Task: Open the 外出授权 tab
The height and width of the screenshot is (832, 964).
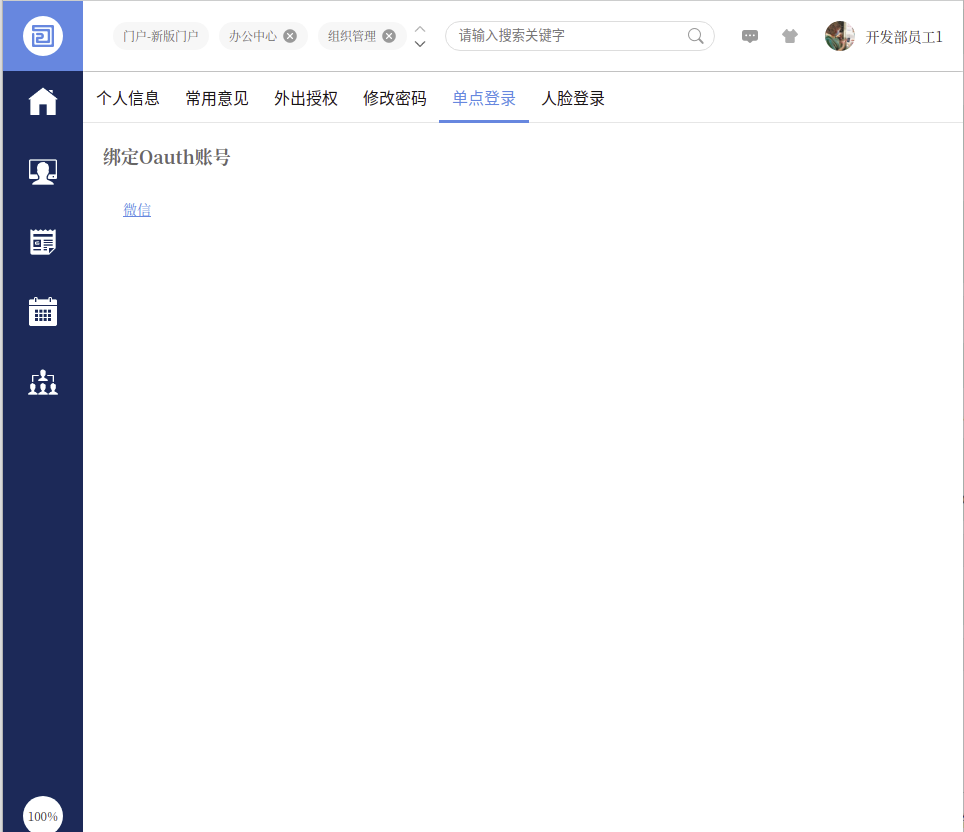Action: (306, 98)
